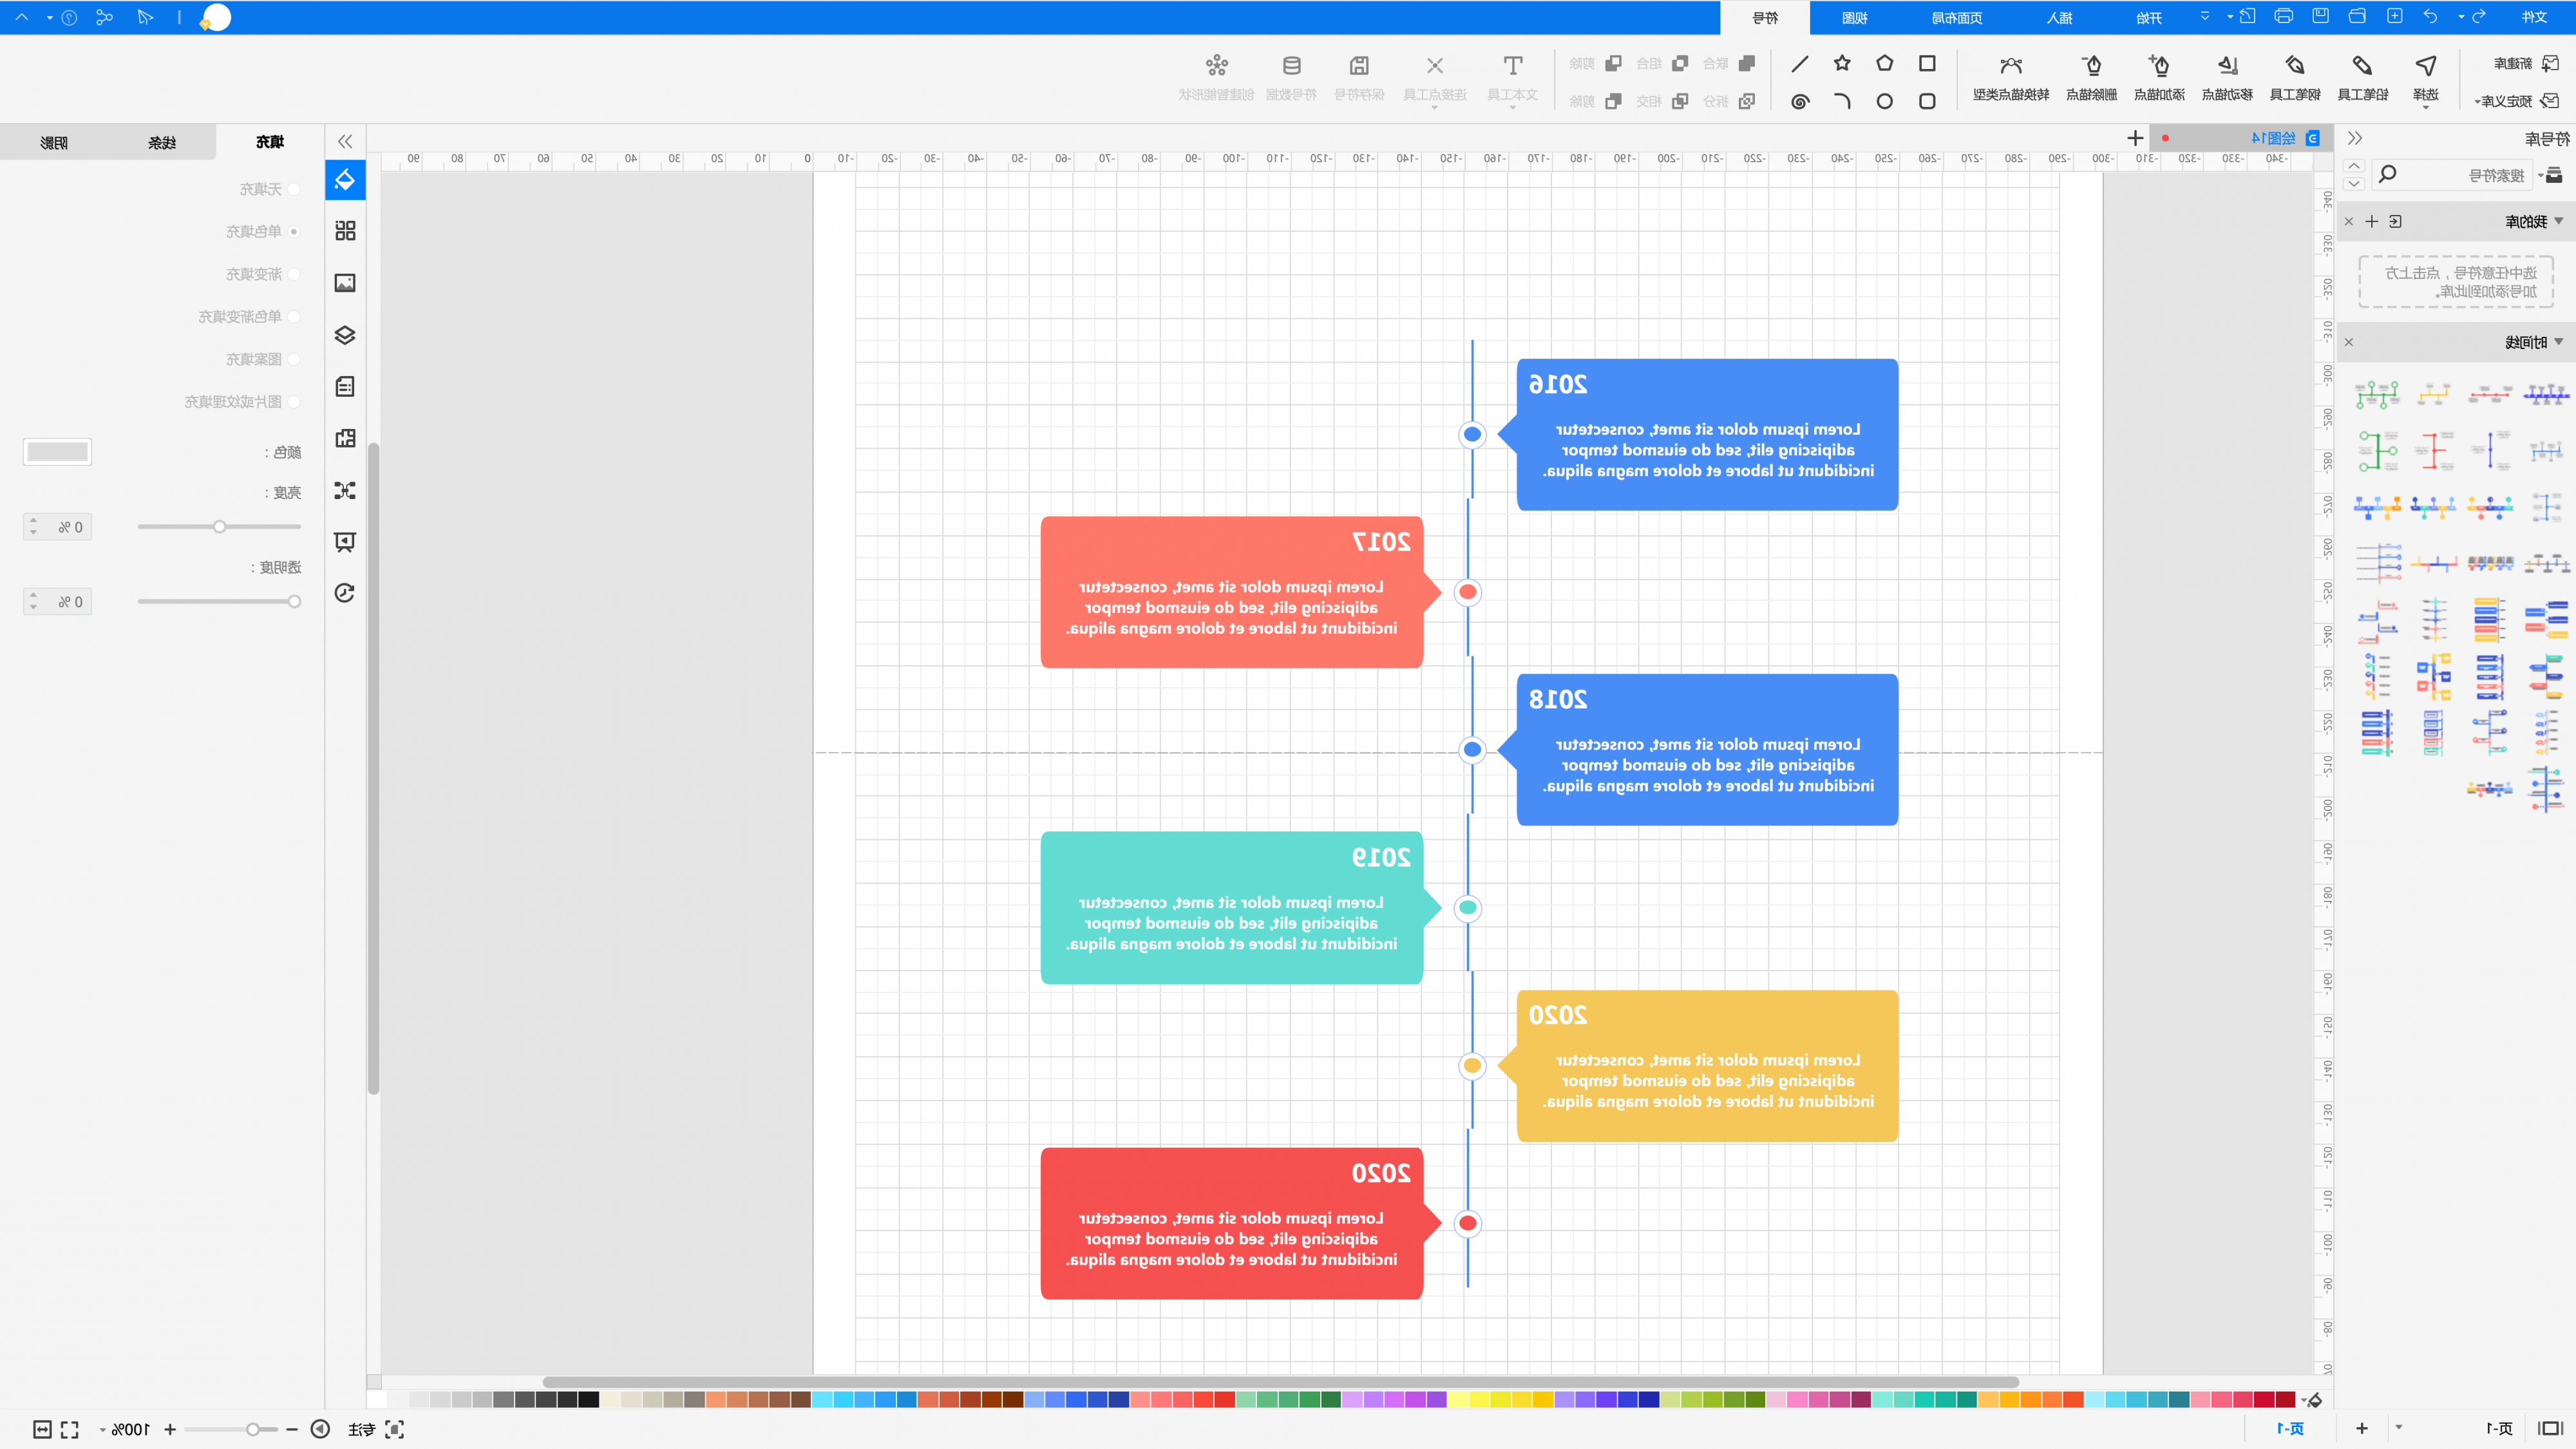Open the history side panel icon

(x=345, y=593)
